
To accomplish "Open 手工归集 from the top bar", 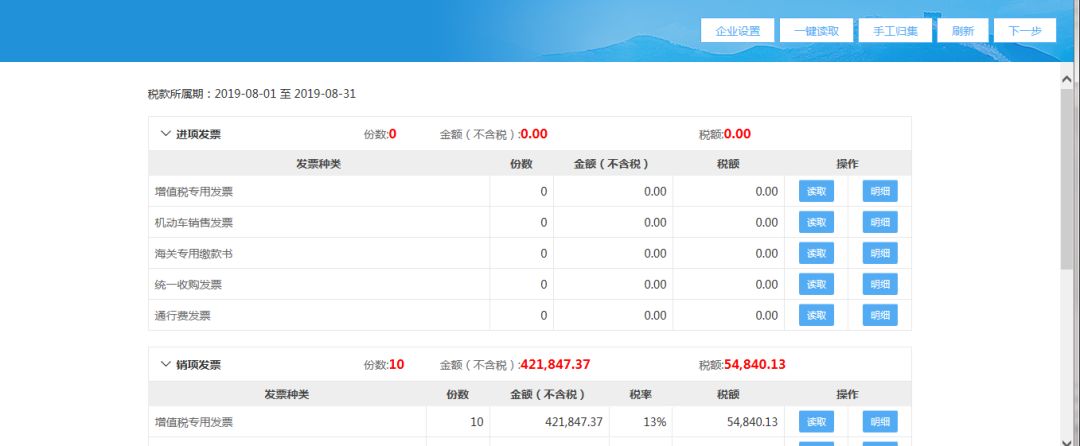I will tap(895, 31).
